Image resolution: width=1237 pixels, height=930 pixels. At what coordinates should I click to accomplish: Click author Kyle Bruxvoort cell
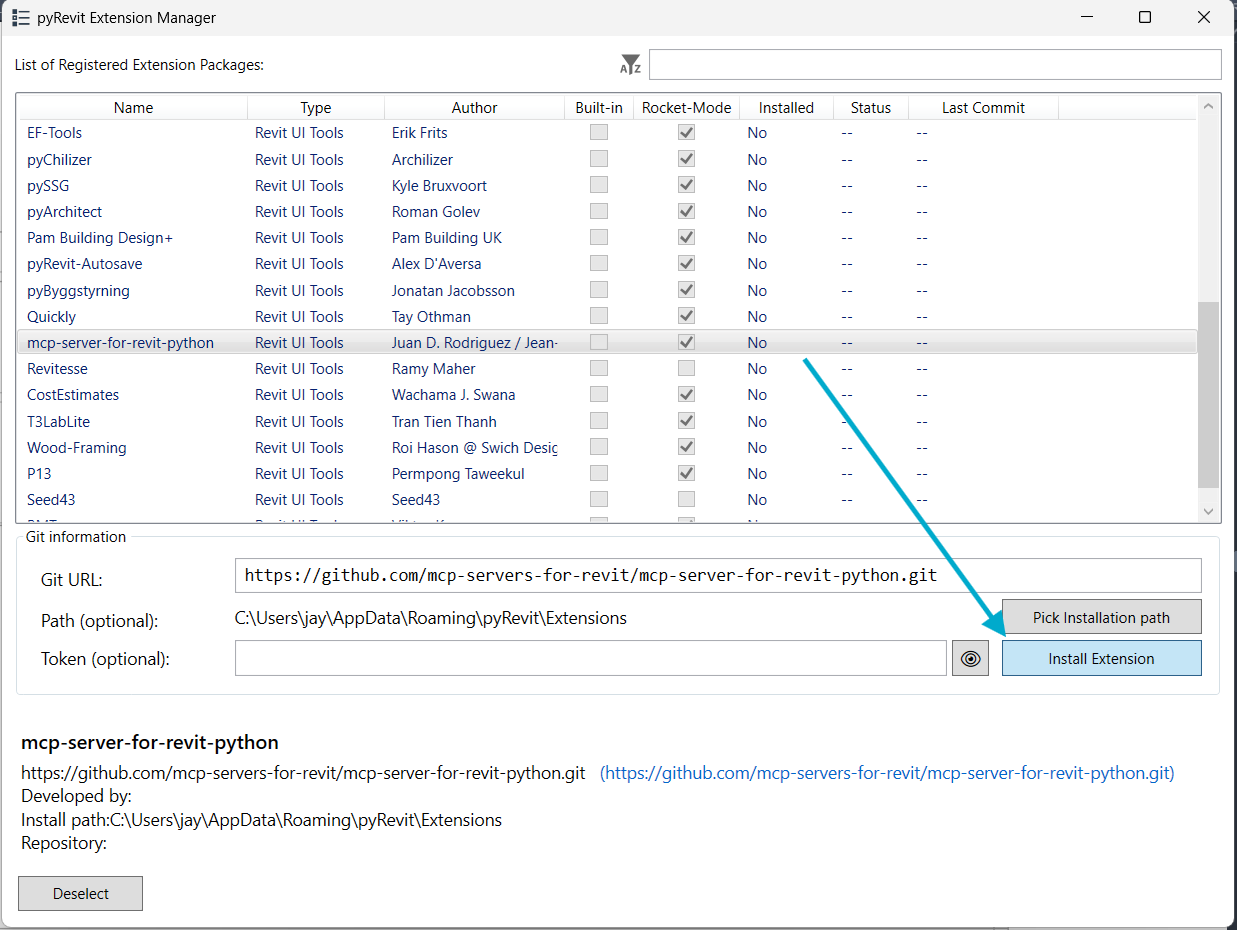pos(438,185)
